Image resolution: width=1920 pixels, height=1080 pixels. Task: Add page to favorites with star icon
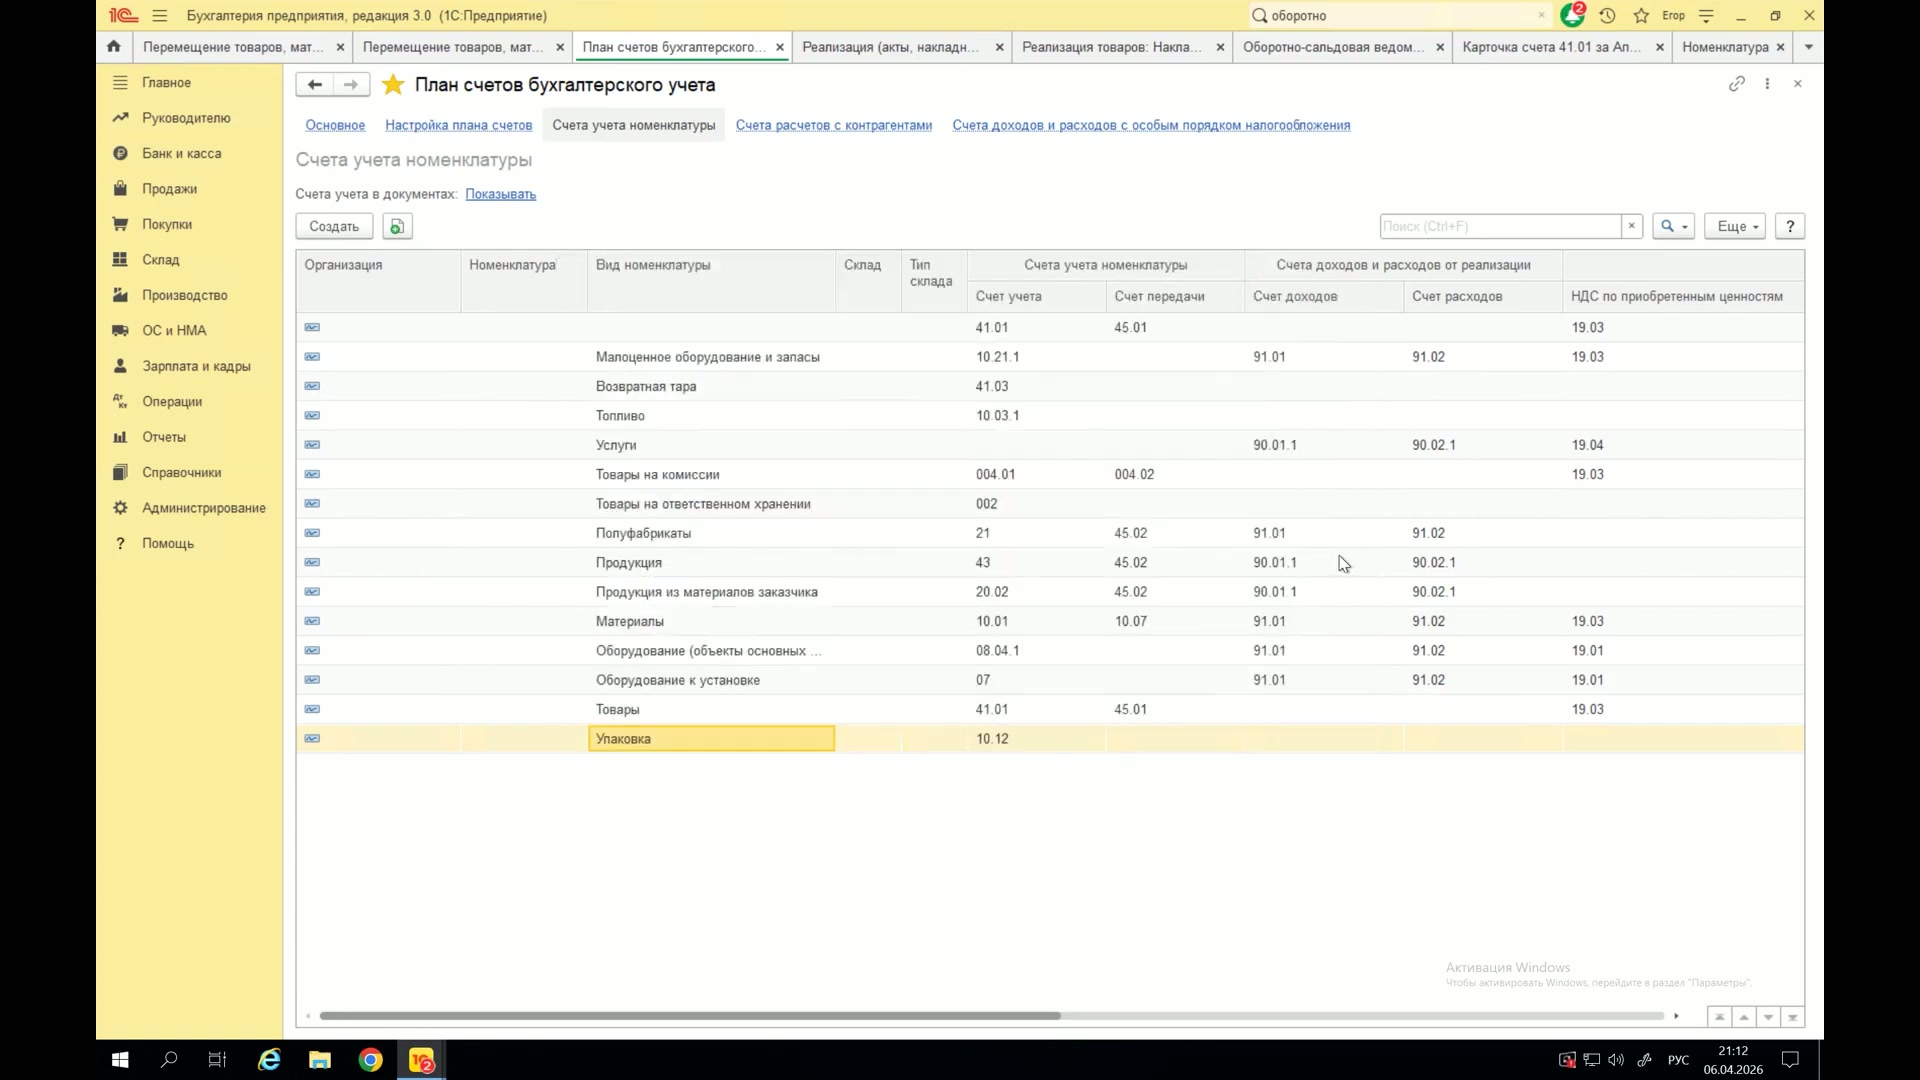coord(393,85)
